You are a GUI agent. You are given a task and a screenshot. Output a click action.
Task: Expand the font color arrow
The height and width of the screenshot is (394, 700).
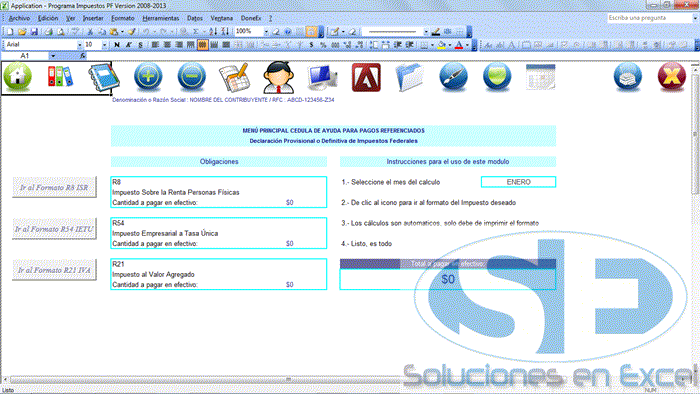click(467, 45)
